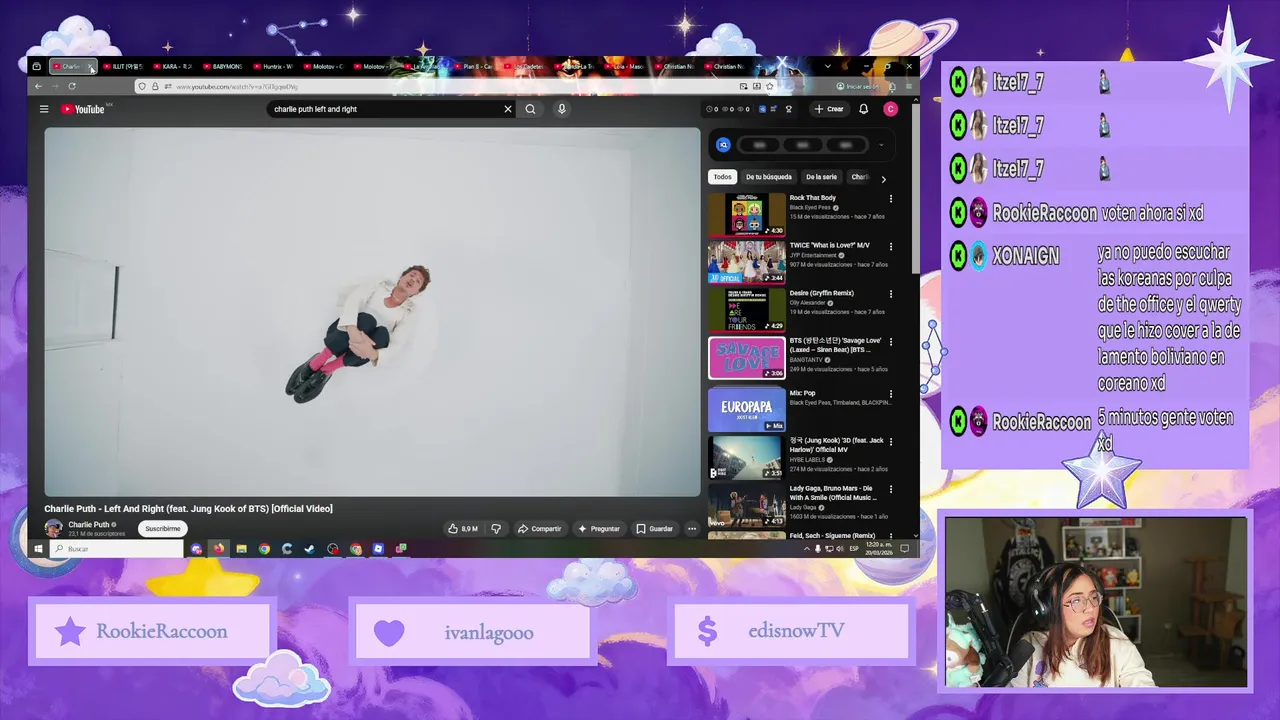Open the list-all-tabs dropdown arrow
This screenshot has width=1280, height=720.
[827, 67]
